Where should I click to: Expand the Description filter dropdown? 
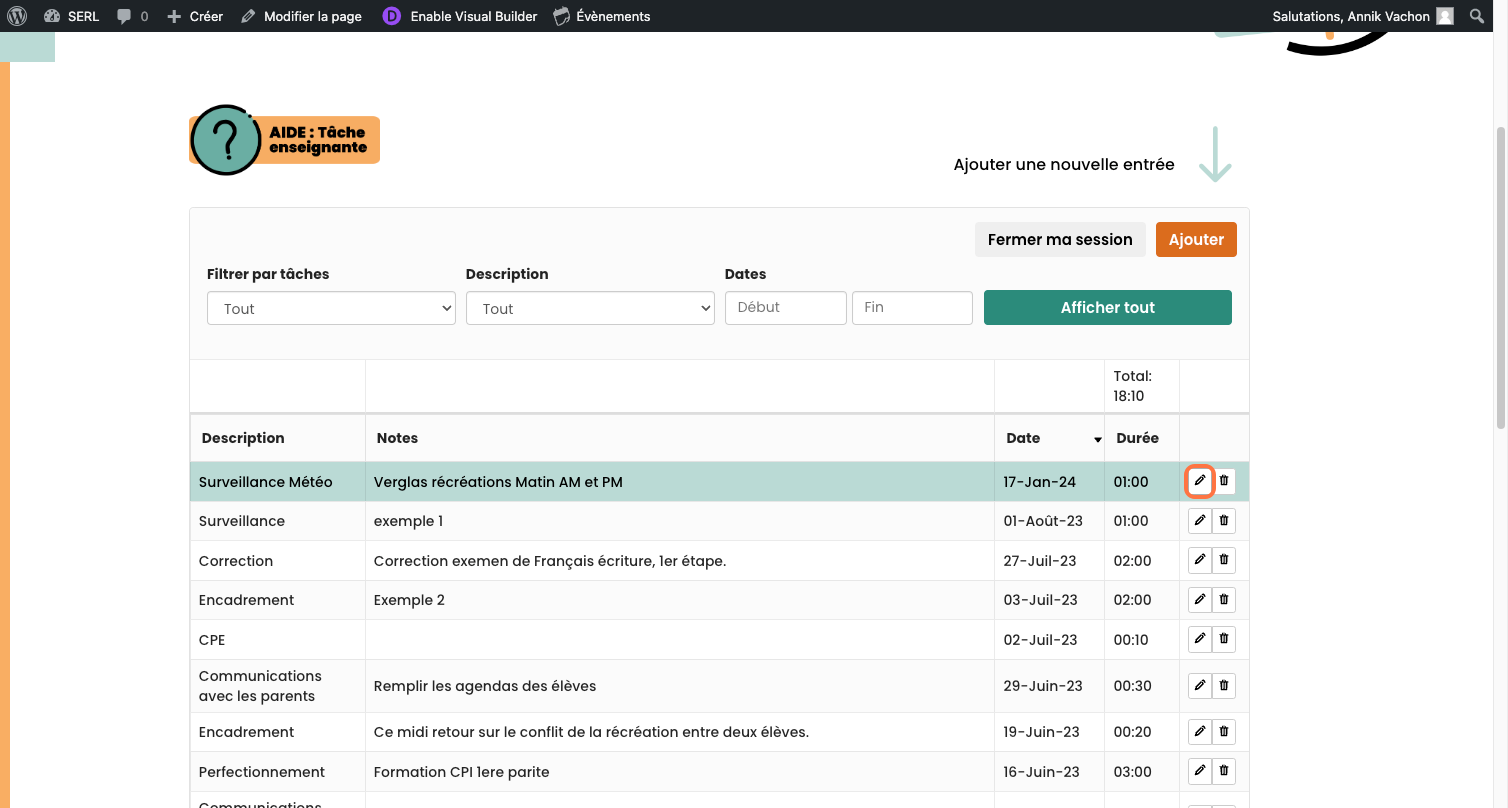click(590, 308)
